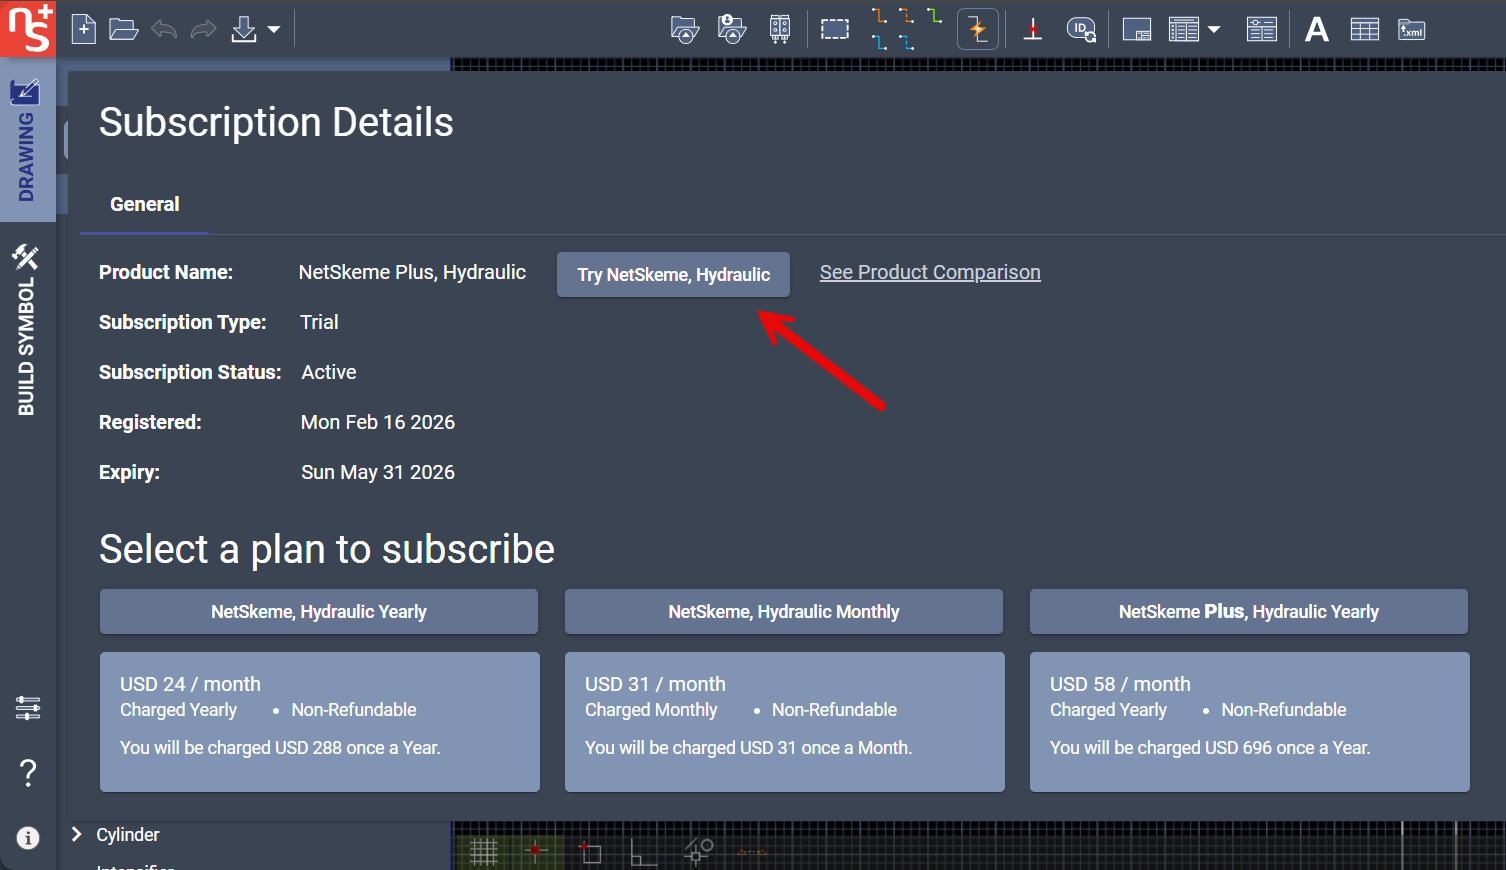Choose NetSkeme, Hydraulic Monthly plan
Viewport: 1506px width, 870px height.
(x=784, y=611)
